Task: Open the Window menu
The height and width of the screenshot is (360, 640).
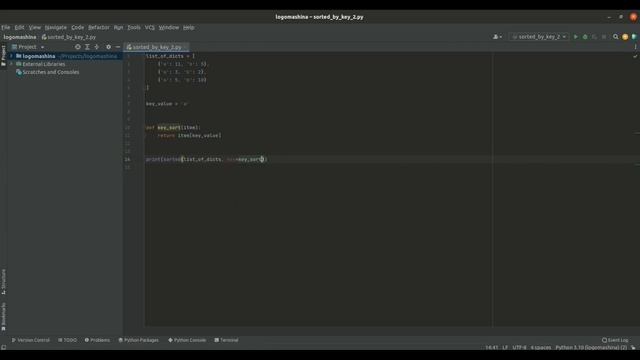Action: click(169, 27)
